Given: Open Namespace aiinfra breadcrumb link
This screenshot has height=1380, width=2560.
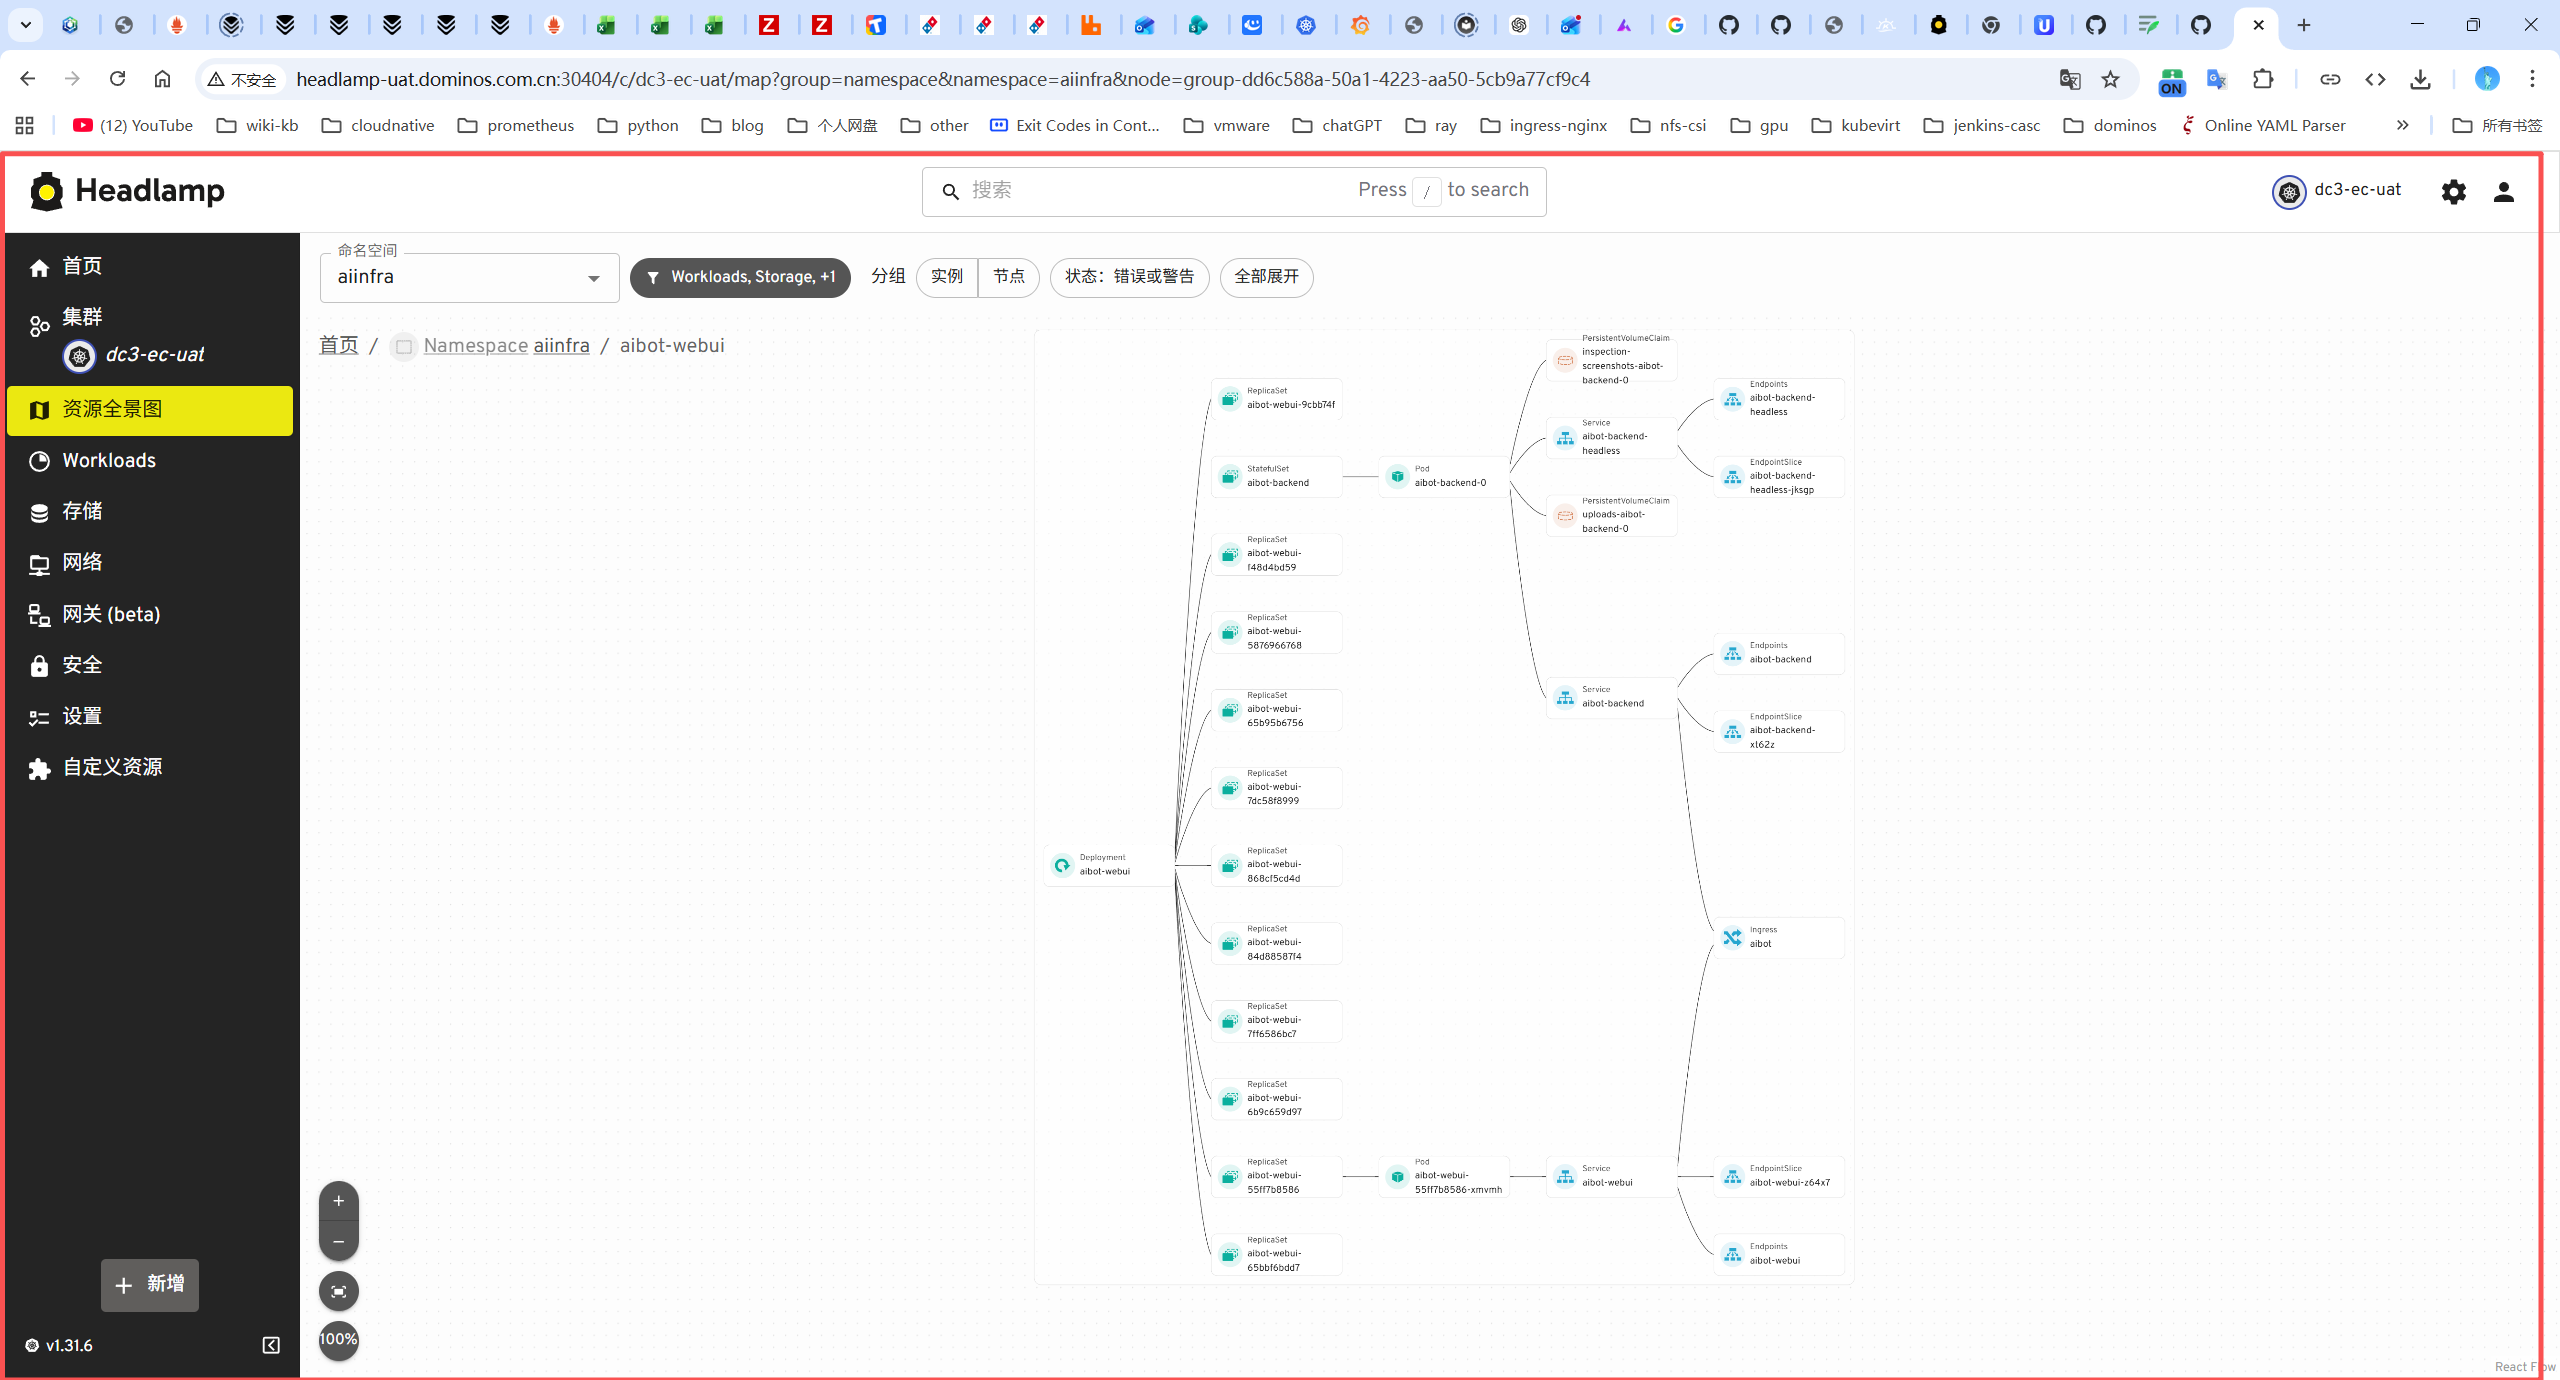Looking at the screenshot, I should click(506, 346).
